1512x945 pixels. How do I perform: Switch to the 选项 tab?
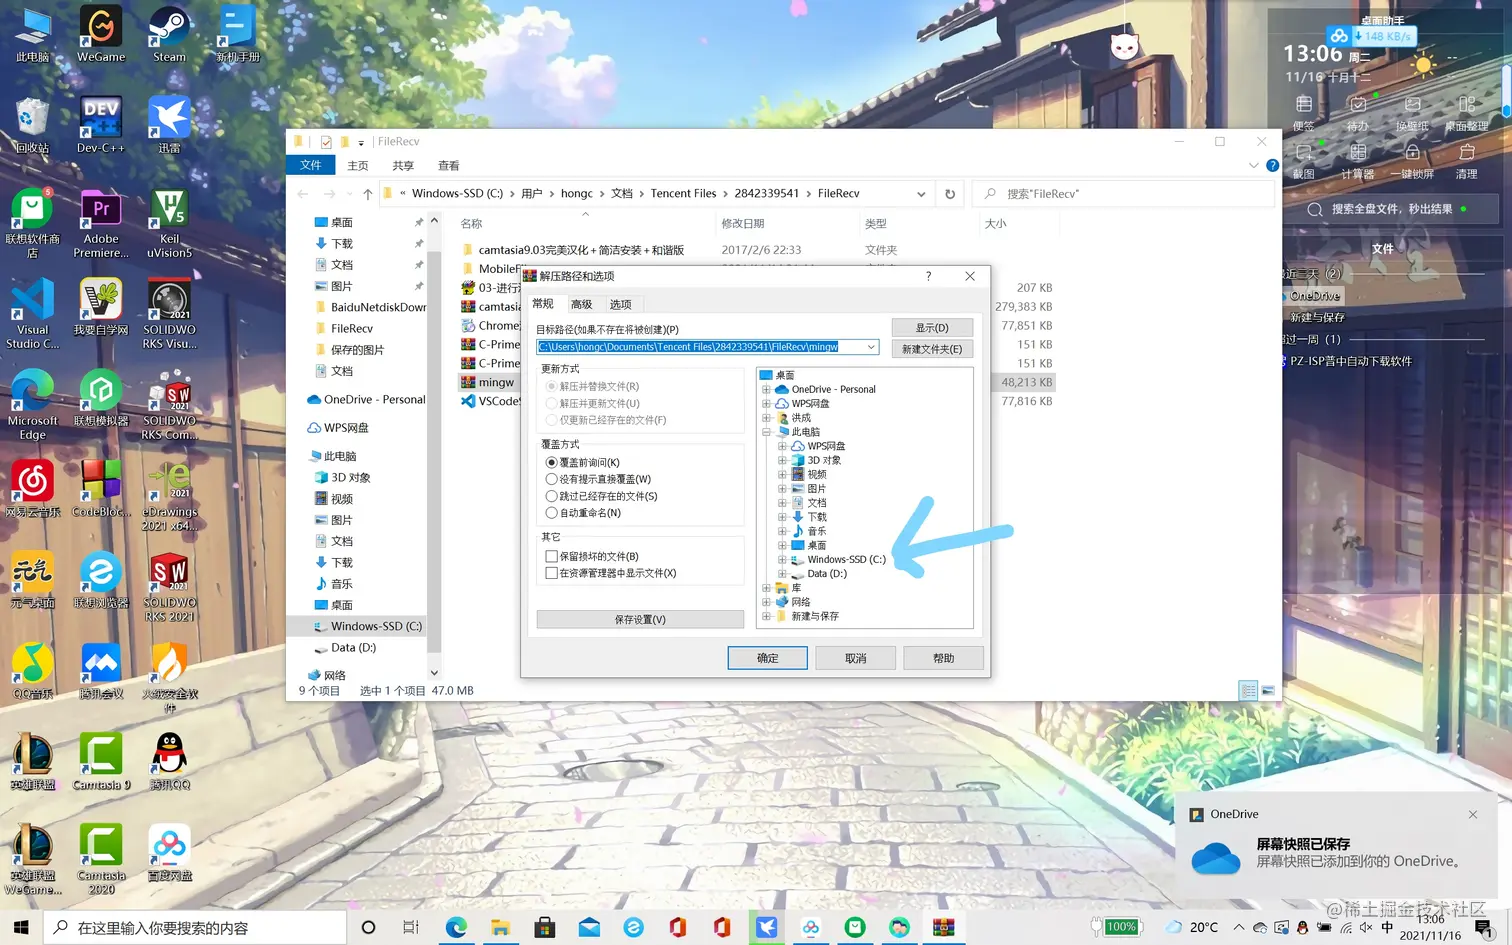[x=621, y=305]
